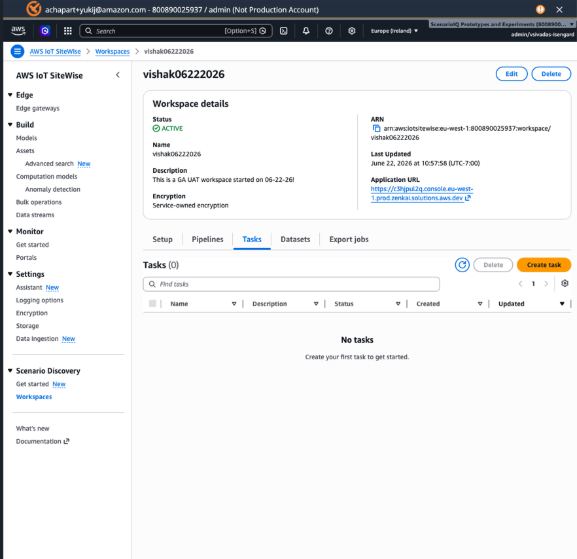
Task: Open the help question mark icon
Action: coord(329,31)
